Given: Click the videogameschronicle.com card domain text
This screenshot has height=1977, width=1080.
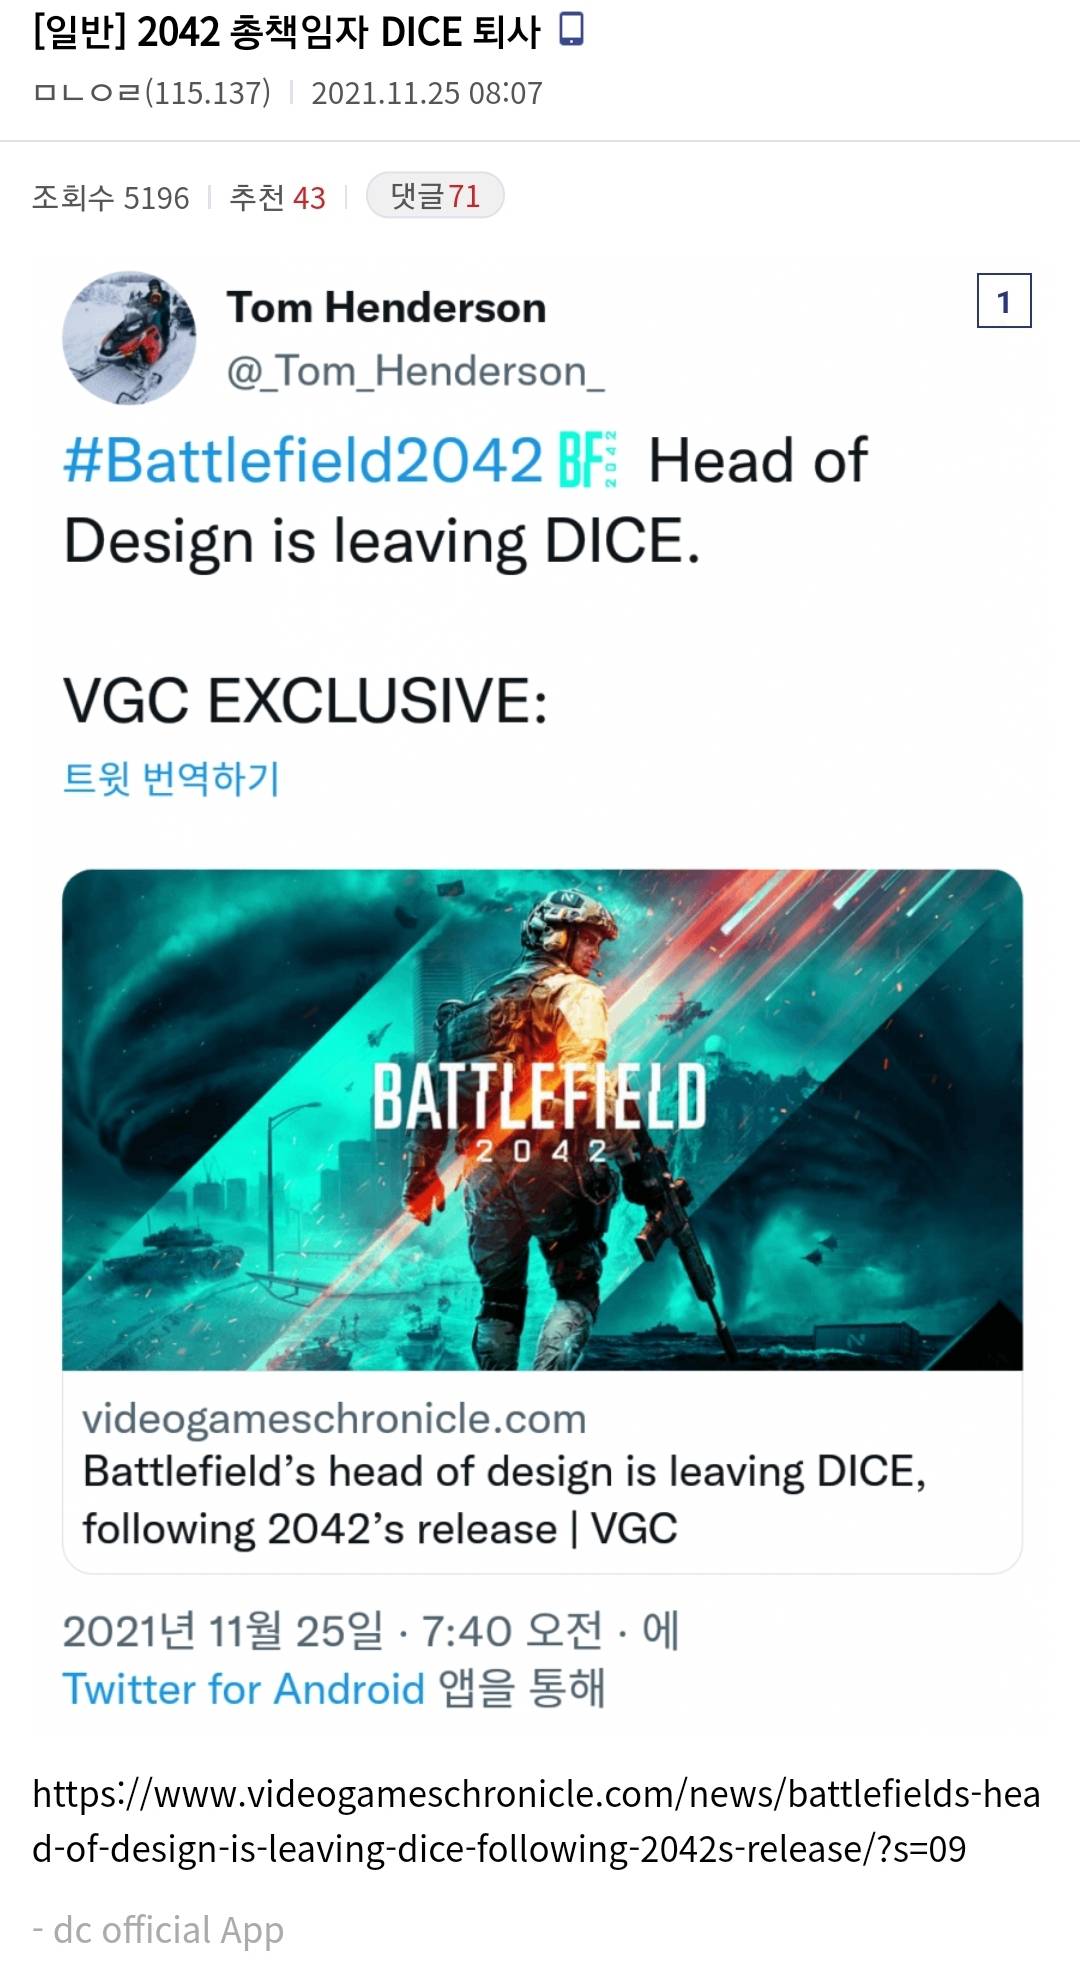Looking at the screenshot, I should click(334, 1418).
